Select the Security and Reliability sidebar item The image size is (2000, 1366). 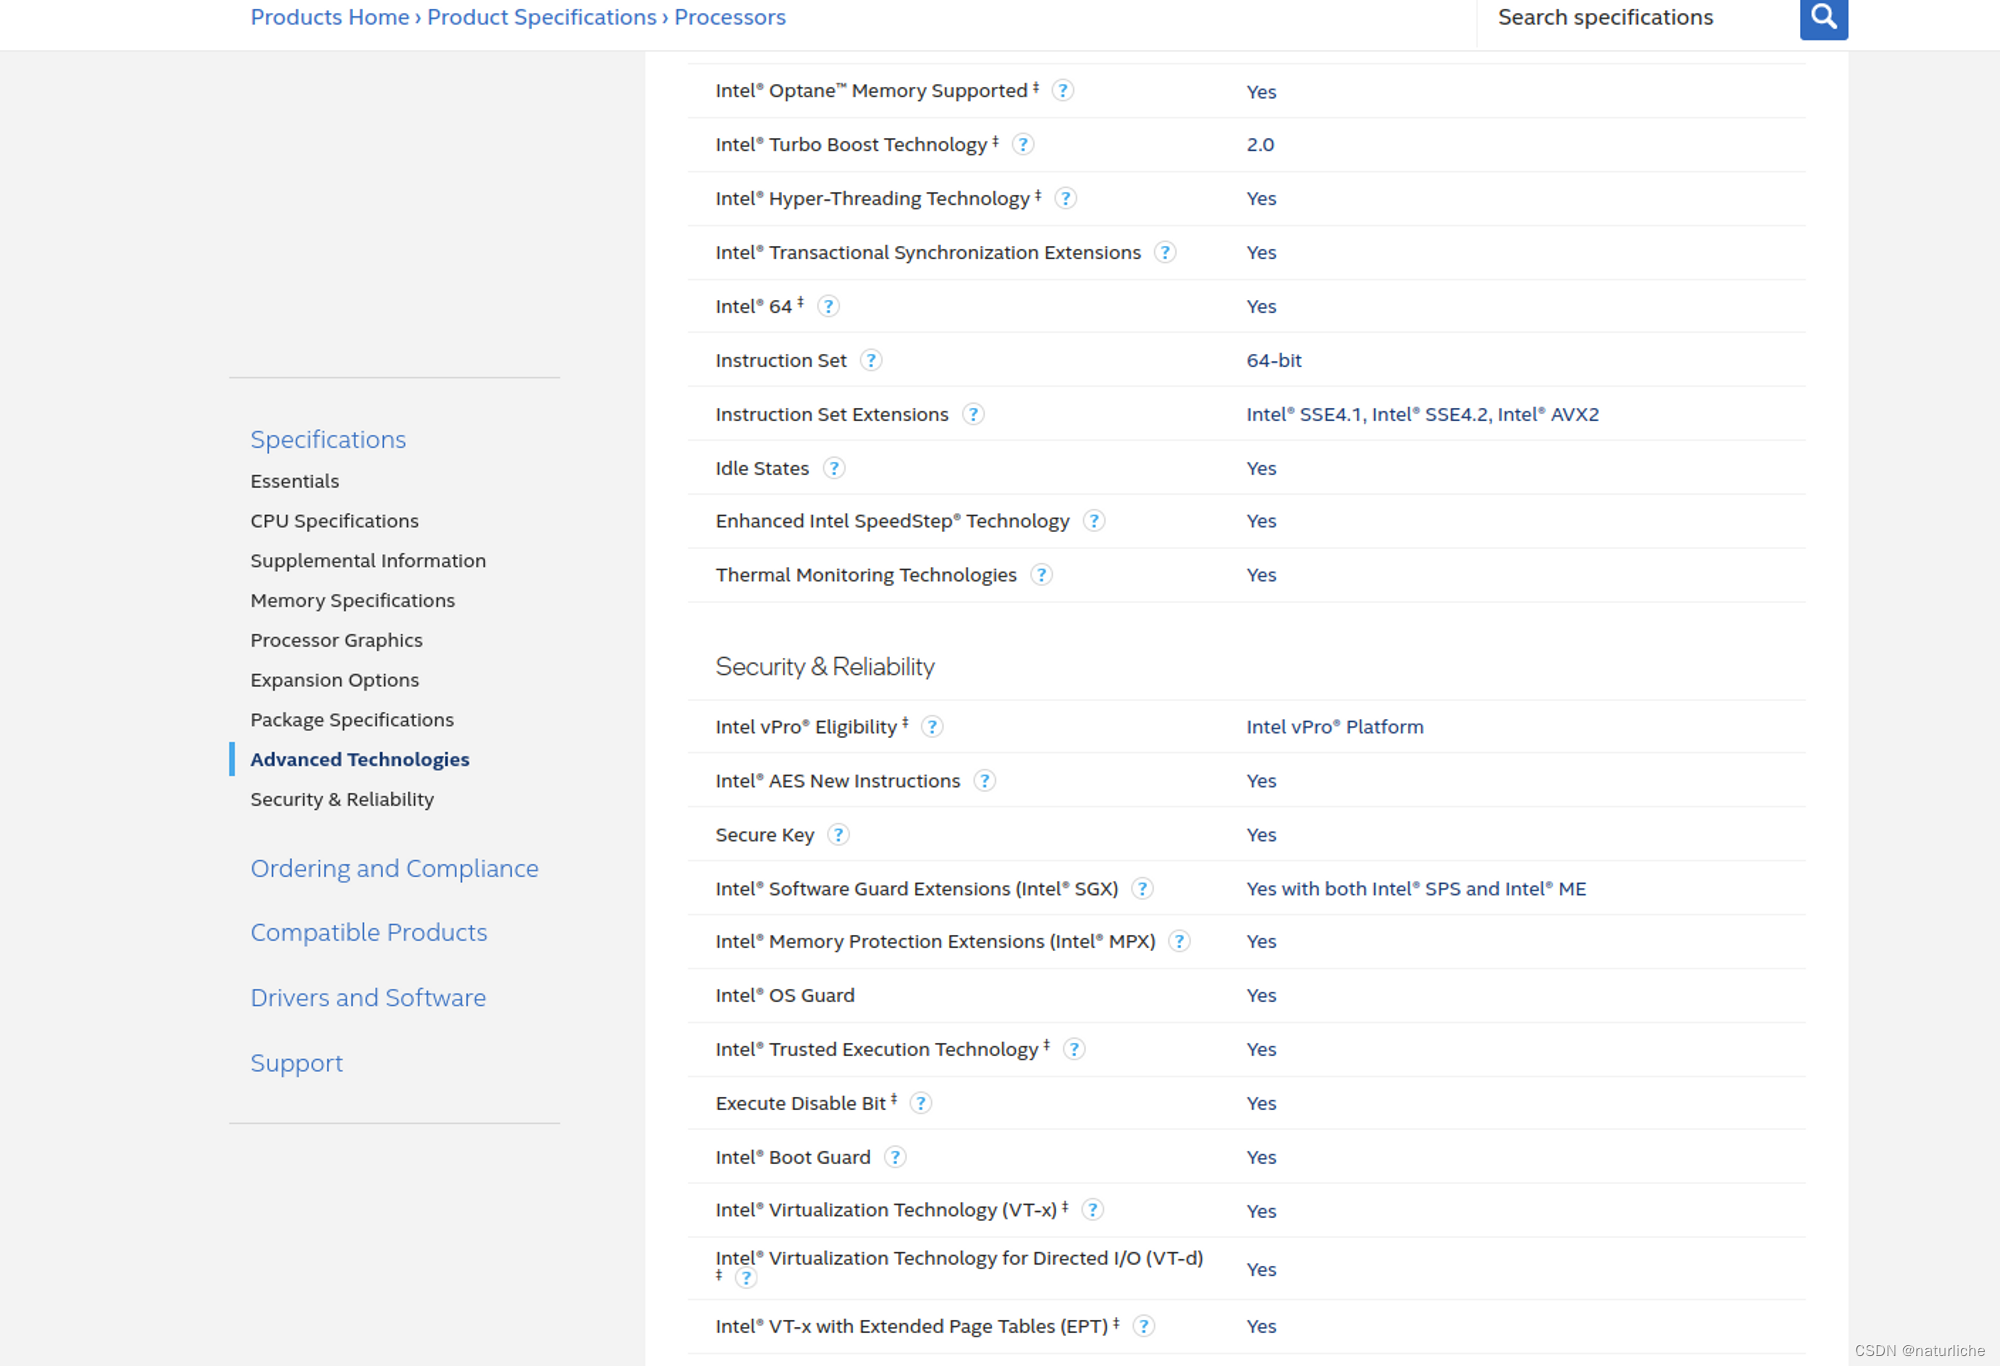point(342,799)
